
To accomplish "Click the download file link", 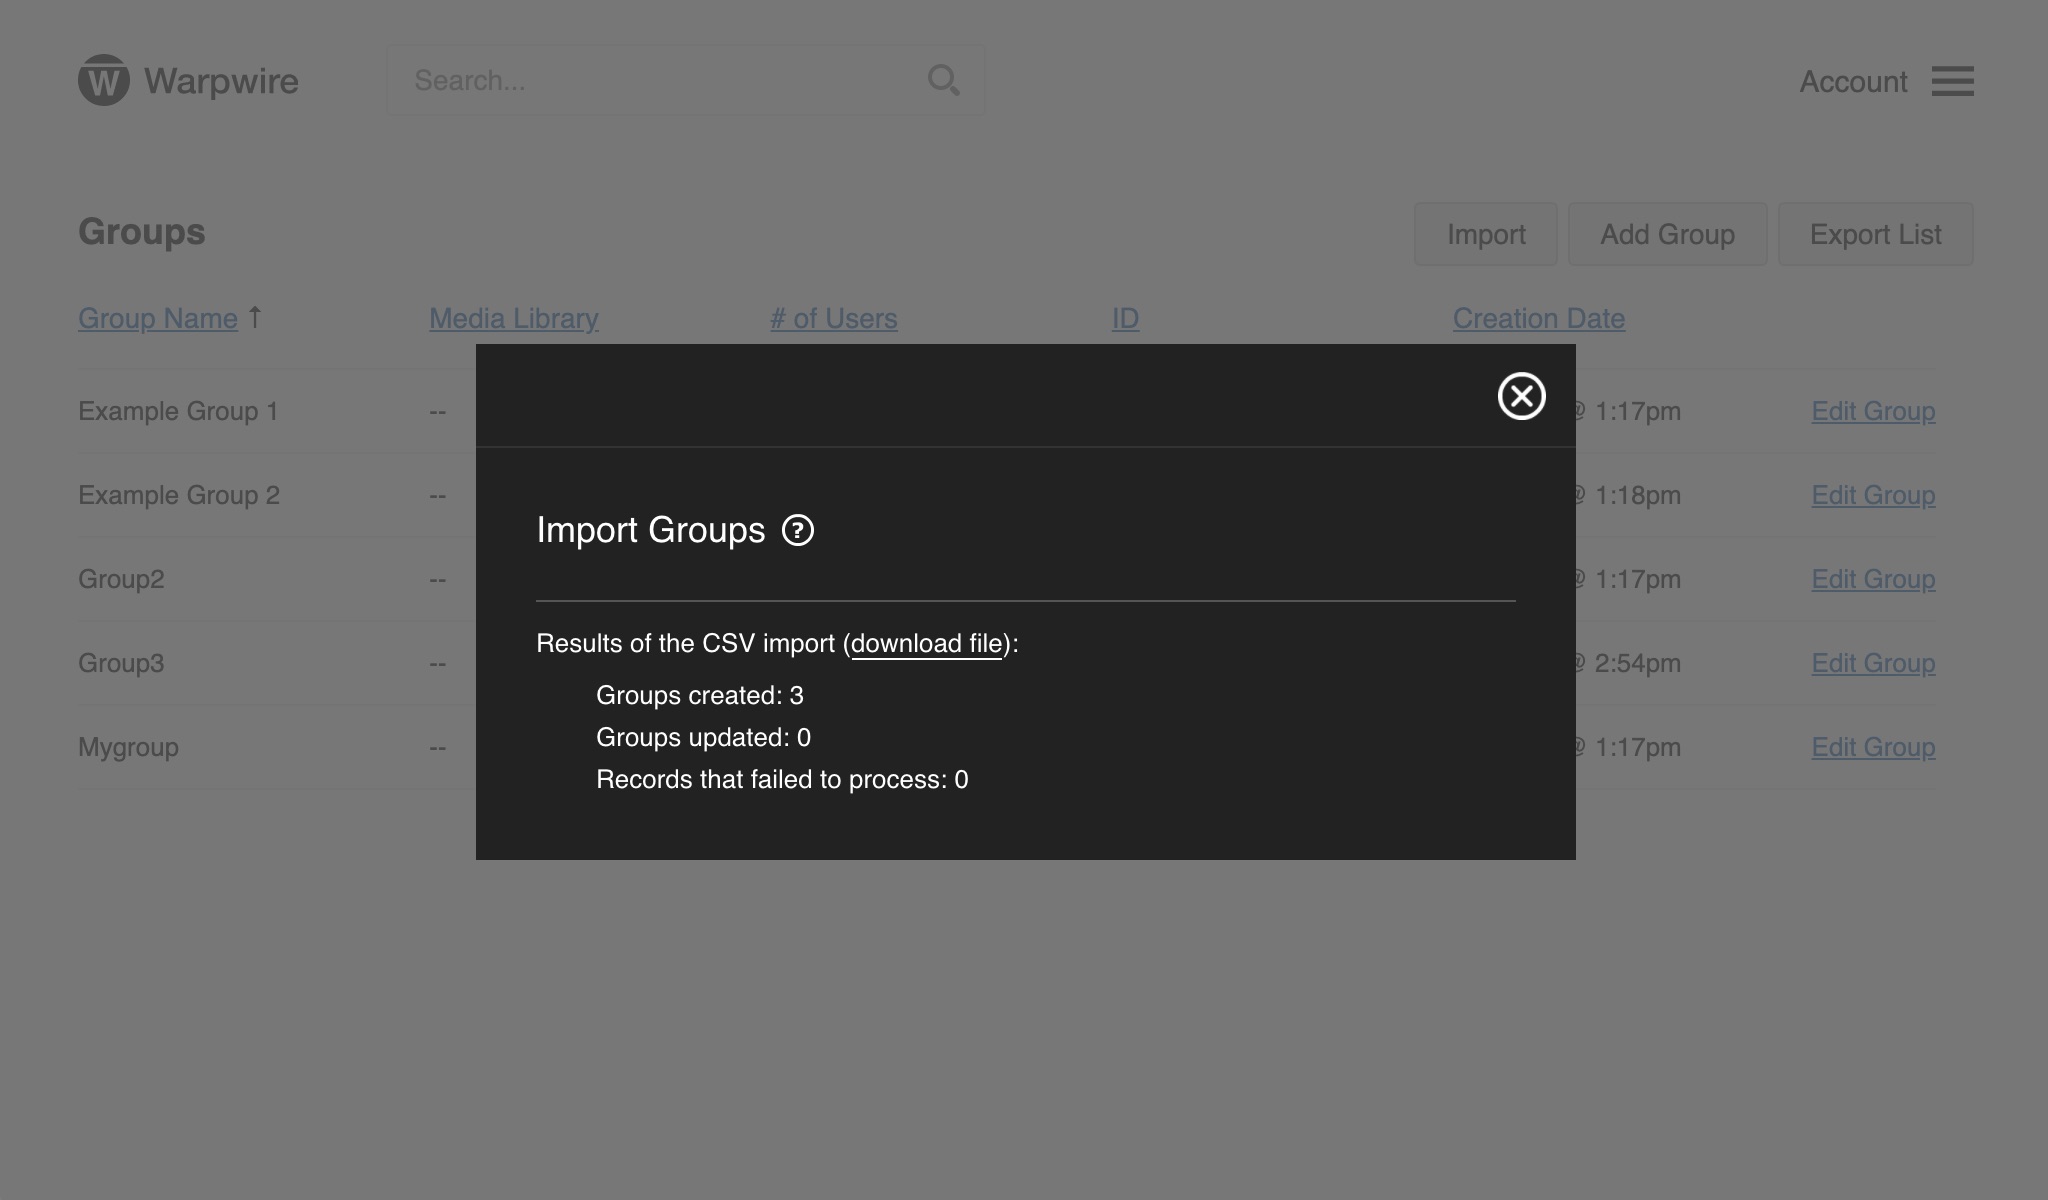I will 926,643.
